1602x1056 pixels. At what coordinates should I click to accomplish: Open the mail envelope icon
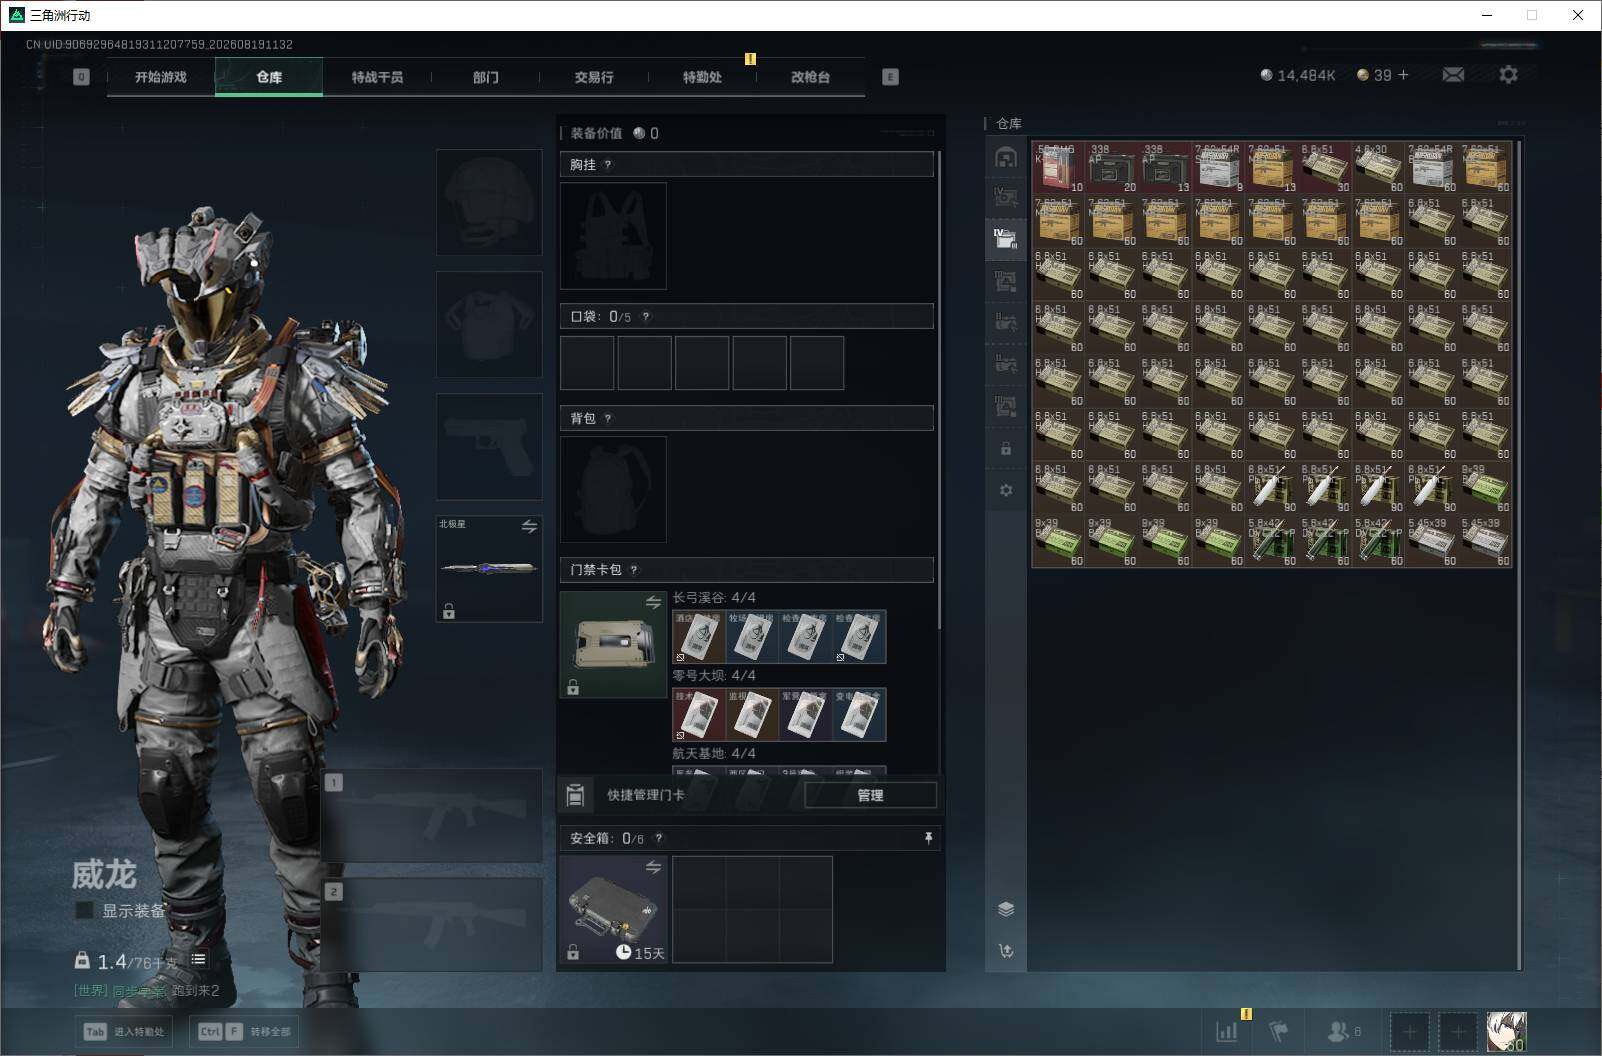[x=1453, y=75]
